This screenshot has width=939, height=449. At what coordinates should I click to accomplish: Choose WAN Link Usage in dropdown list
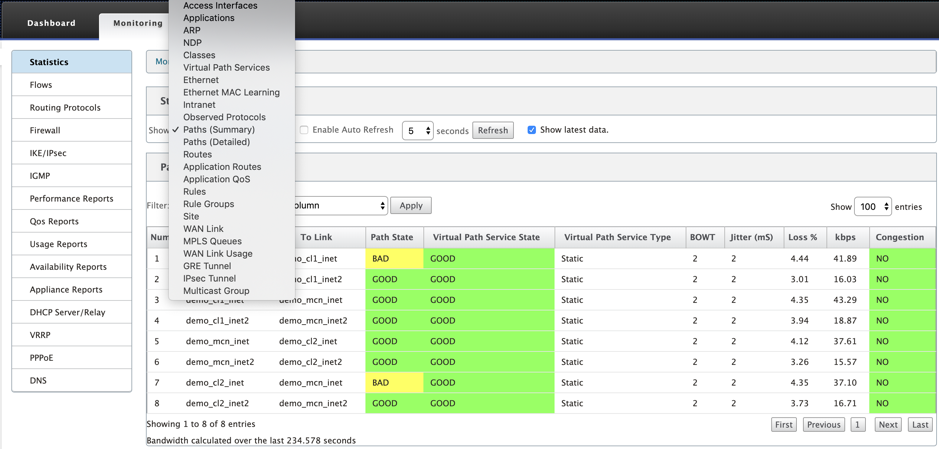point(217,254)
